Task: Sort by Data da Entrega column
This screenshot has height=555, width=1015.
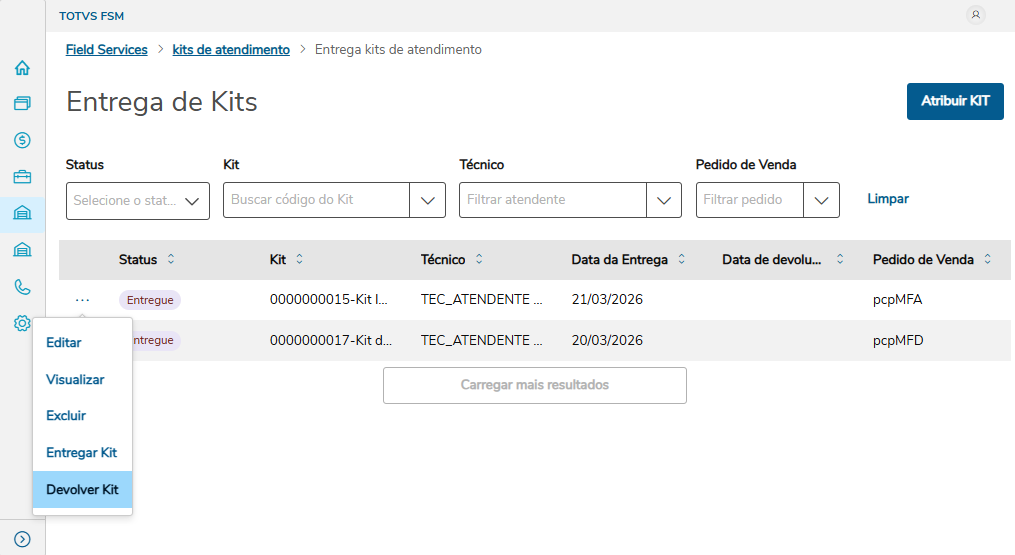Action: point(682,260)
